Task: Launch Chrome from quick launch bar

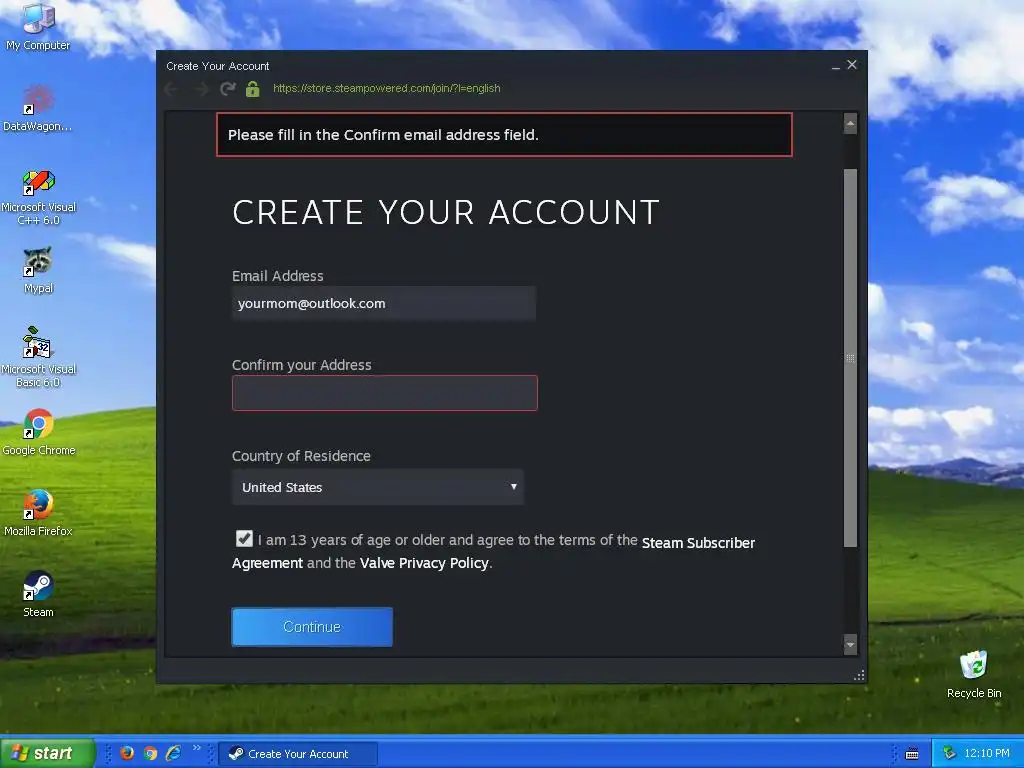Action: [x=151, y=753]
